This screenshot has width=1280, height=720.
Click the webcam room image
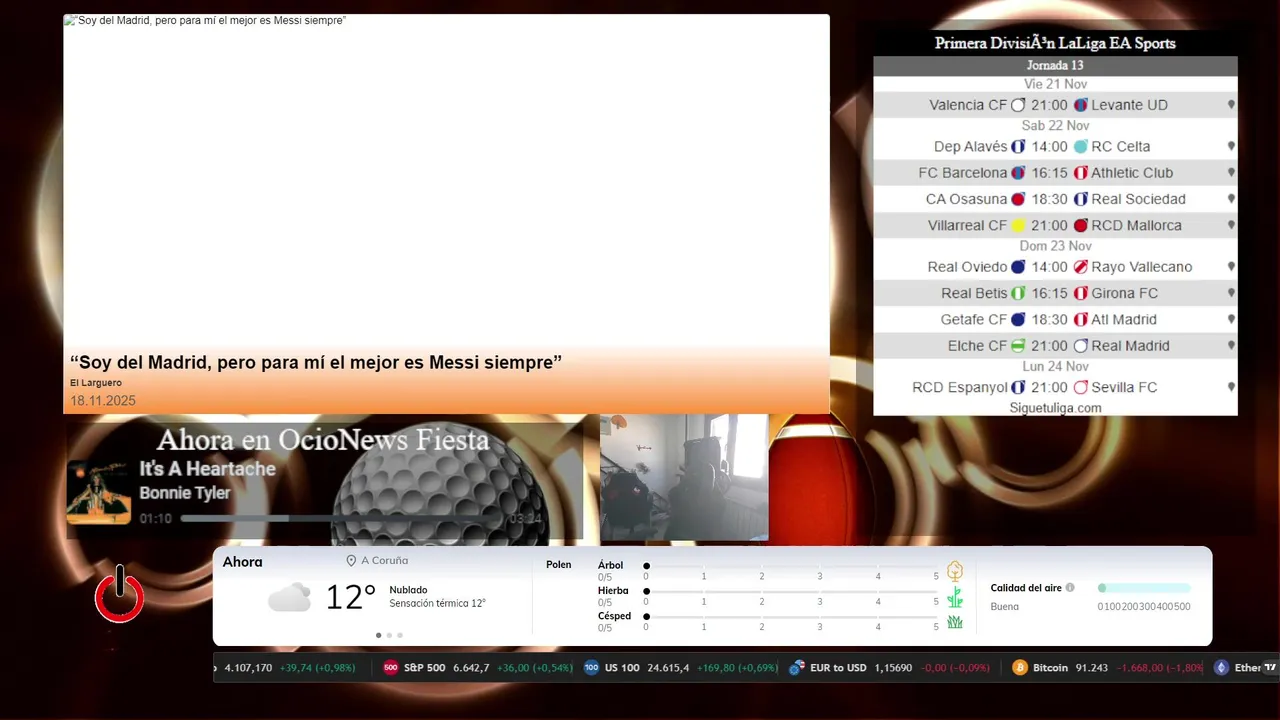tap(684, 477)
